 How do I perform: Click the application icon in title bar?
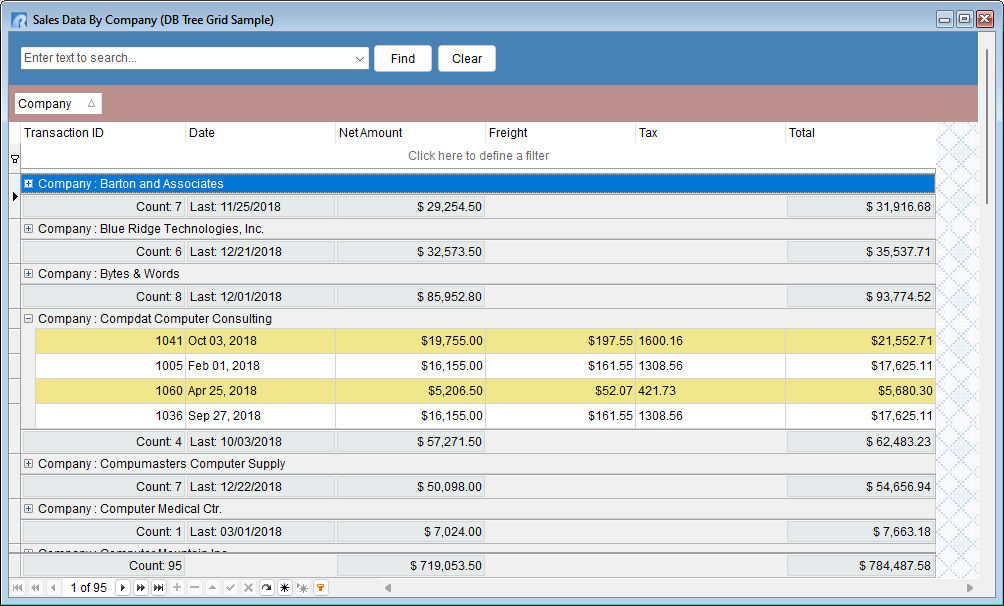19,20
